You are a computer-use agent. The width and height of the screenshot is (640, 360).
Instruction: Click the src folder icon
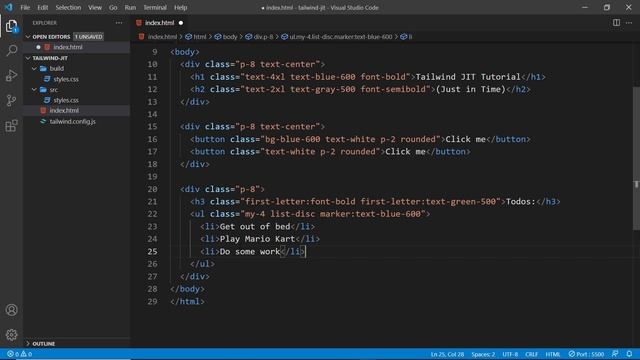click(x=43, y=89)
